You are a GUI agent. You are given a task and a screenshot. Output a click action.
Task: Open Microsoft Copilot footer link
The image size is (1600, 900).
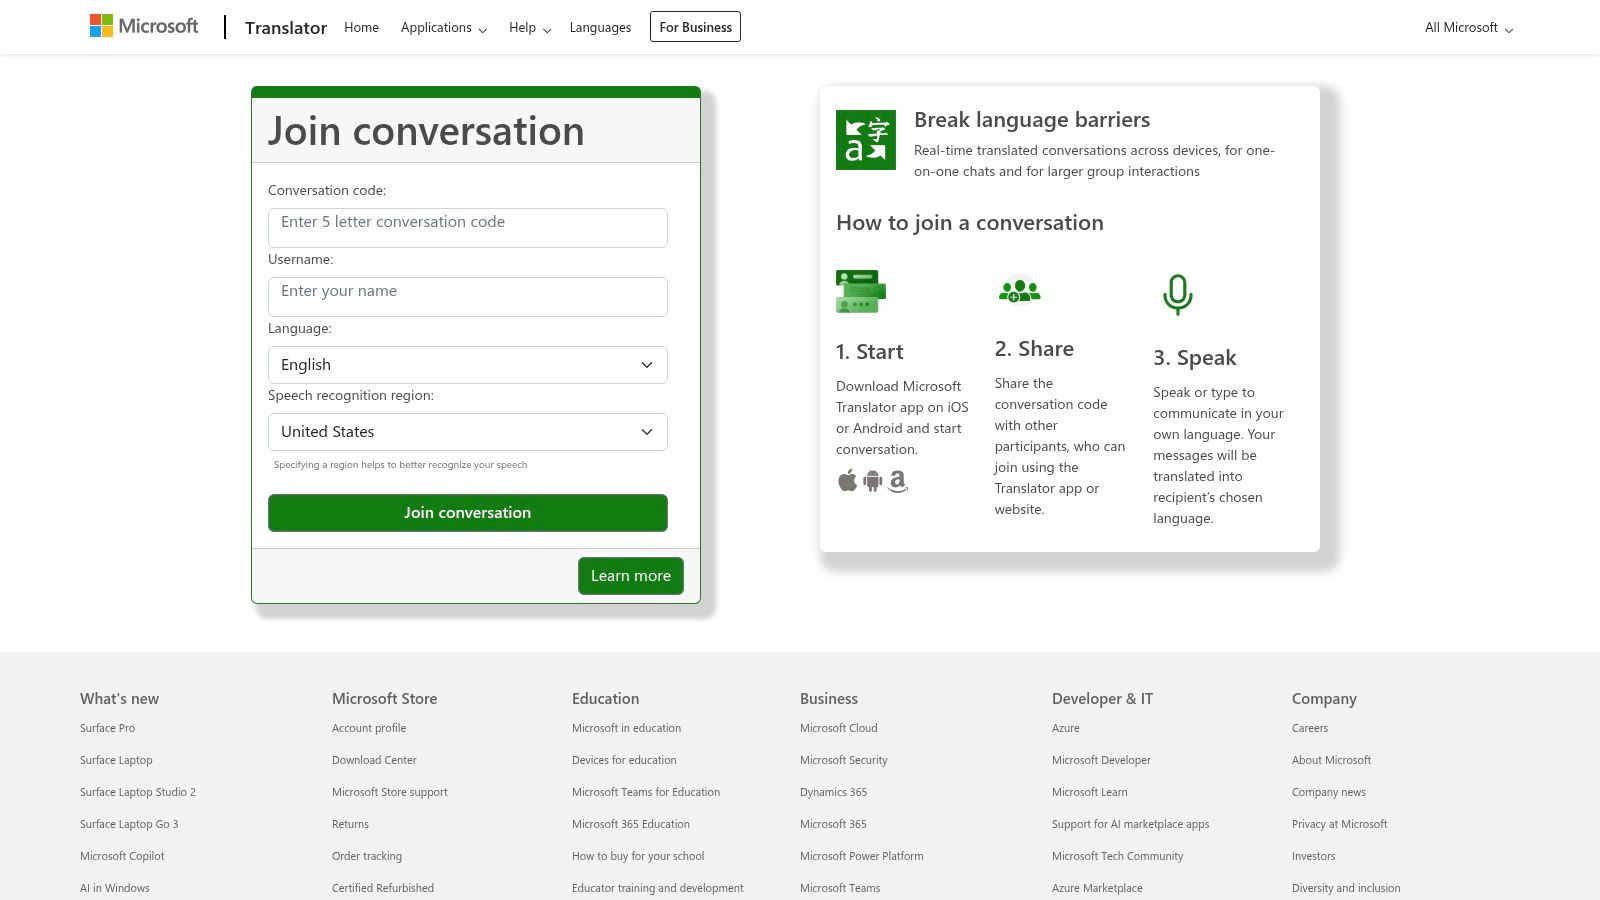click(x=122, y=856)
